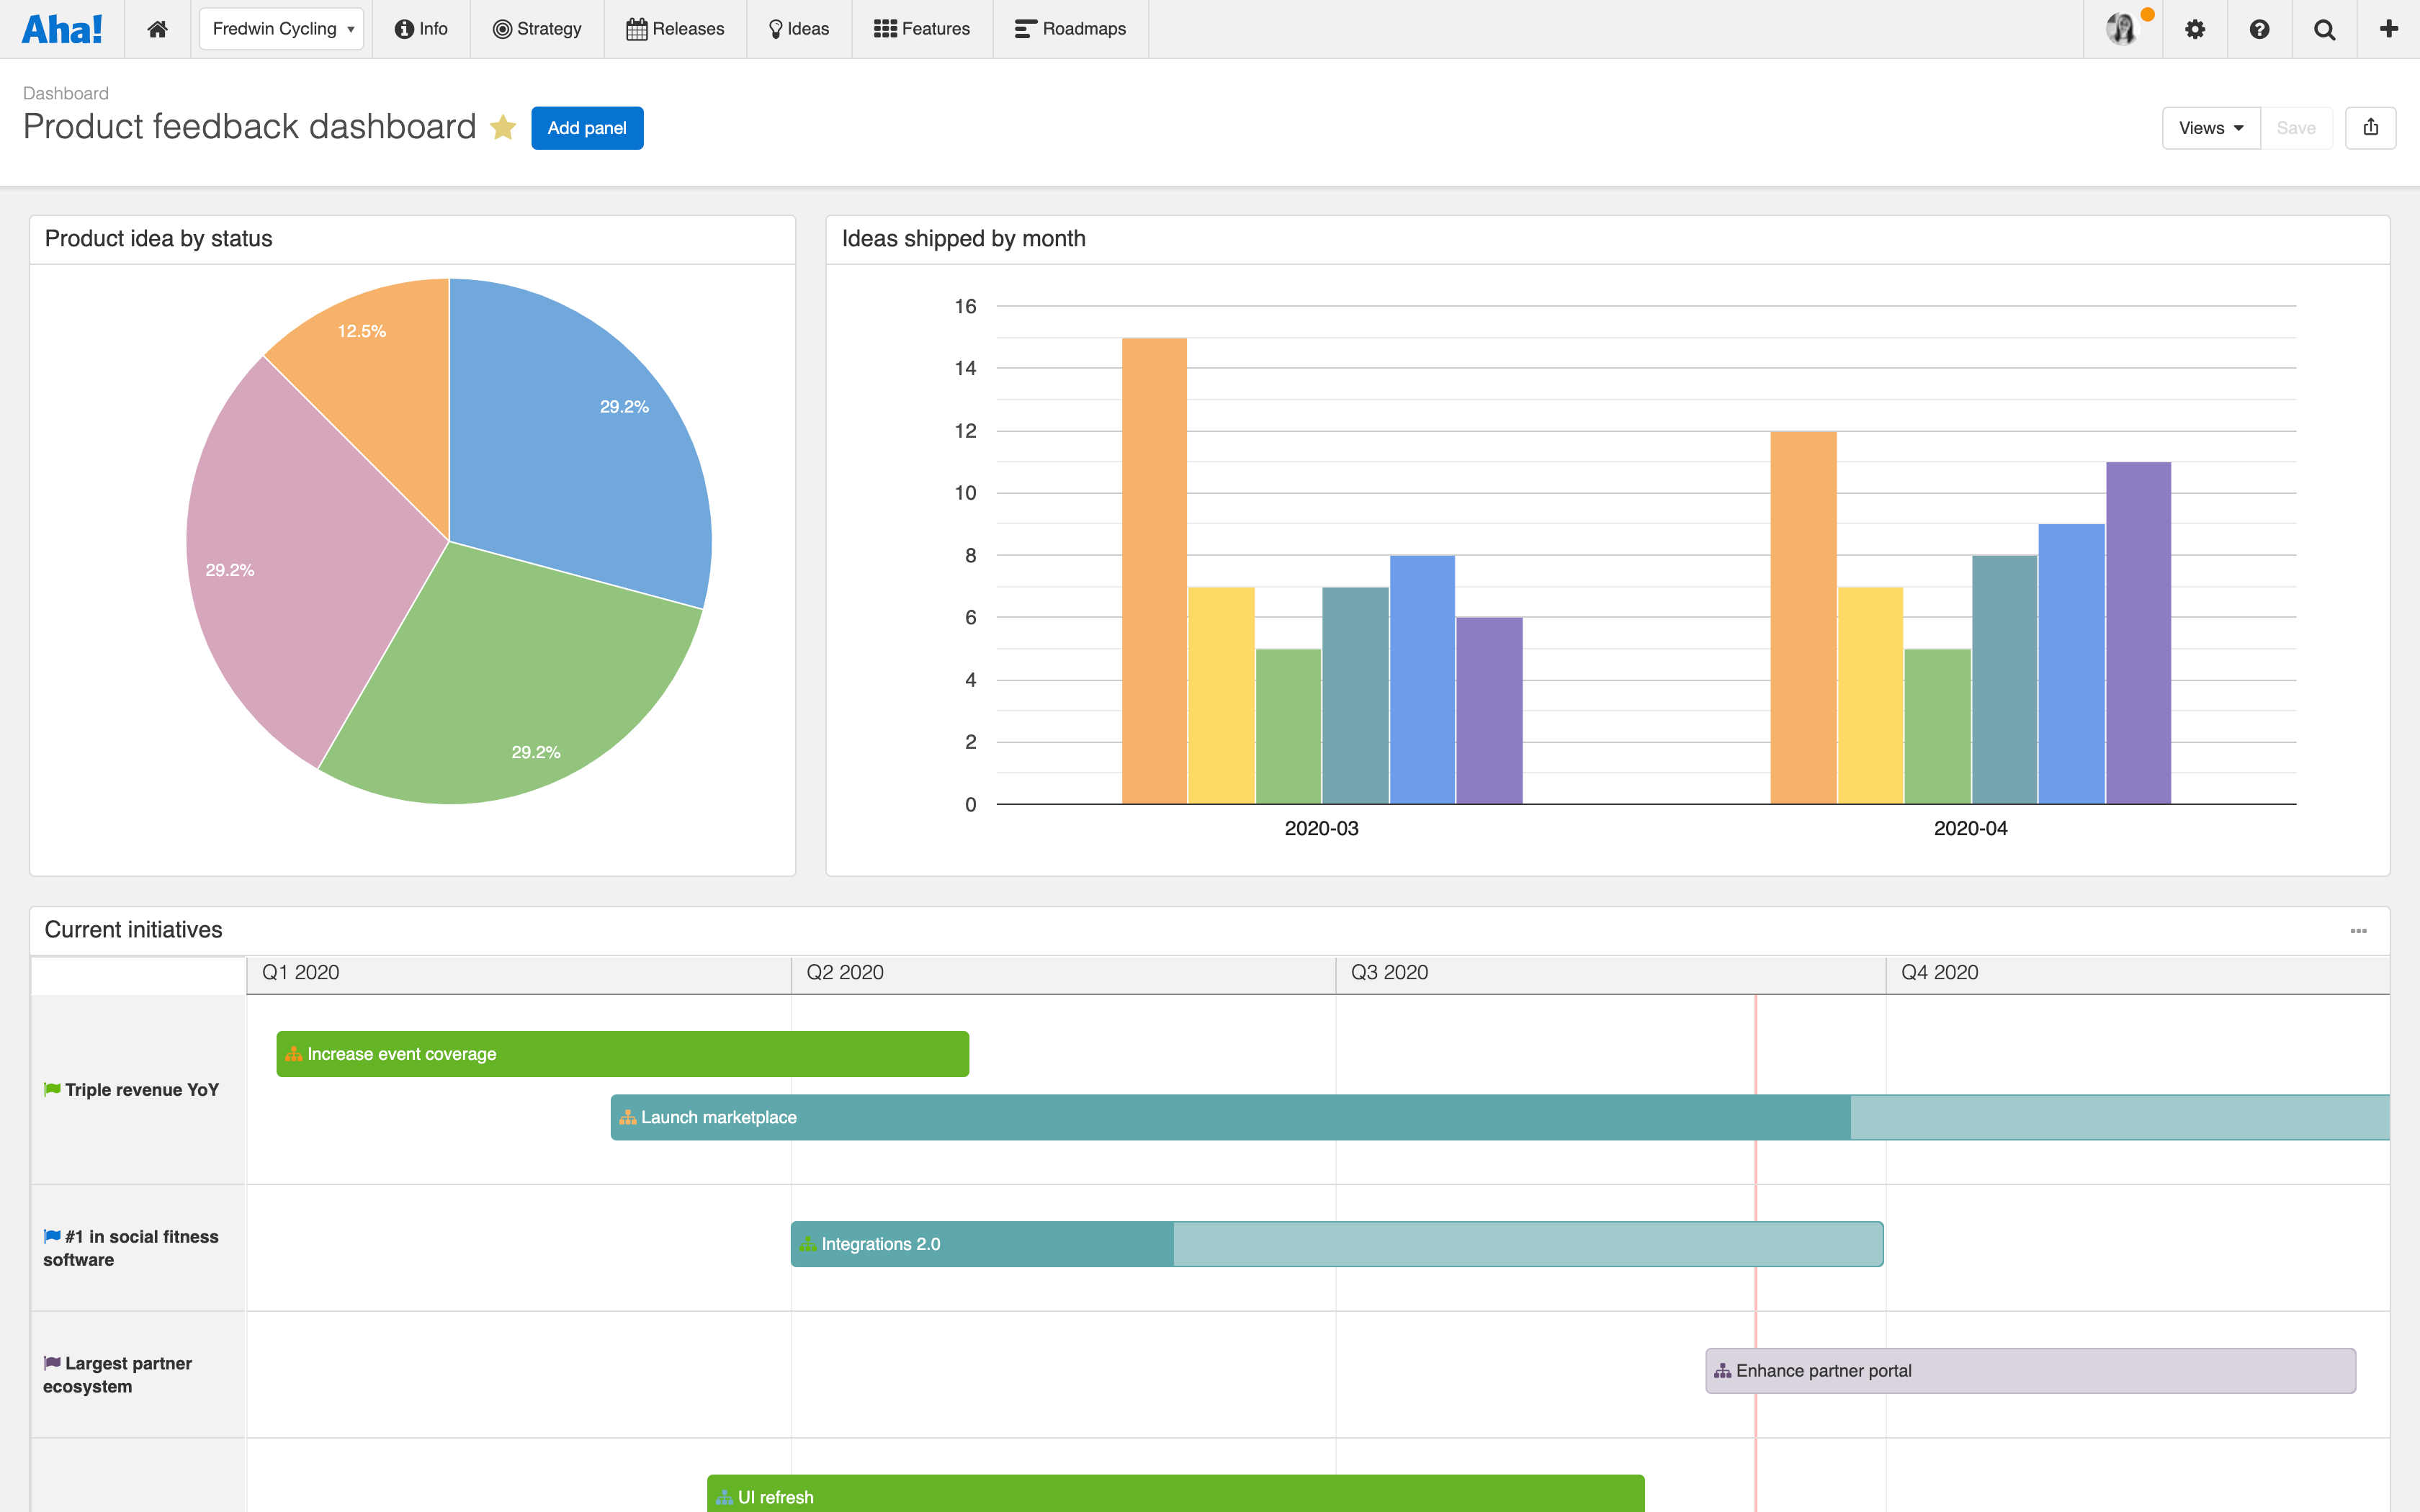Click the Dashboard breadcrumb link
This screenshot has height=1512, width=2420.
coord(65,93)
